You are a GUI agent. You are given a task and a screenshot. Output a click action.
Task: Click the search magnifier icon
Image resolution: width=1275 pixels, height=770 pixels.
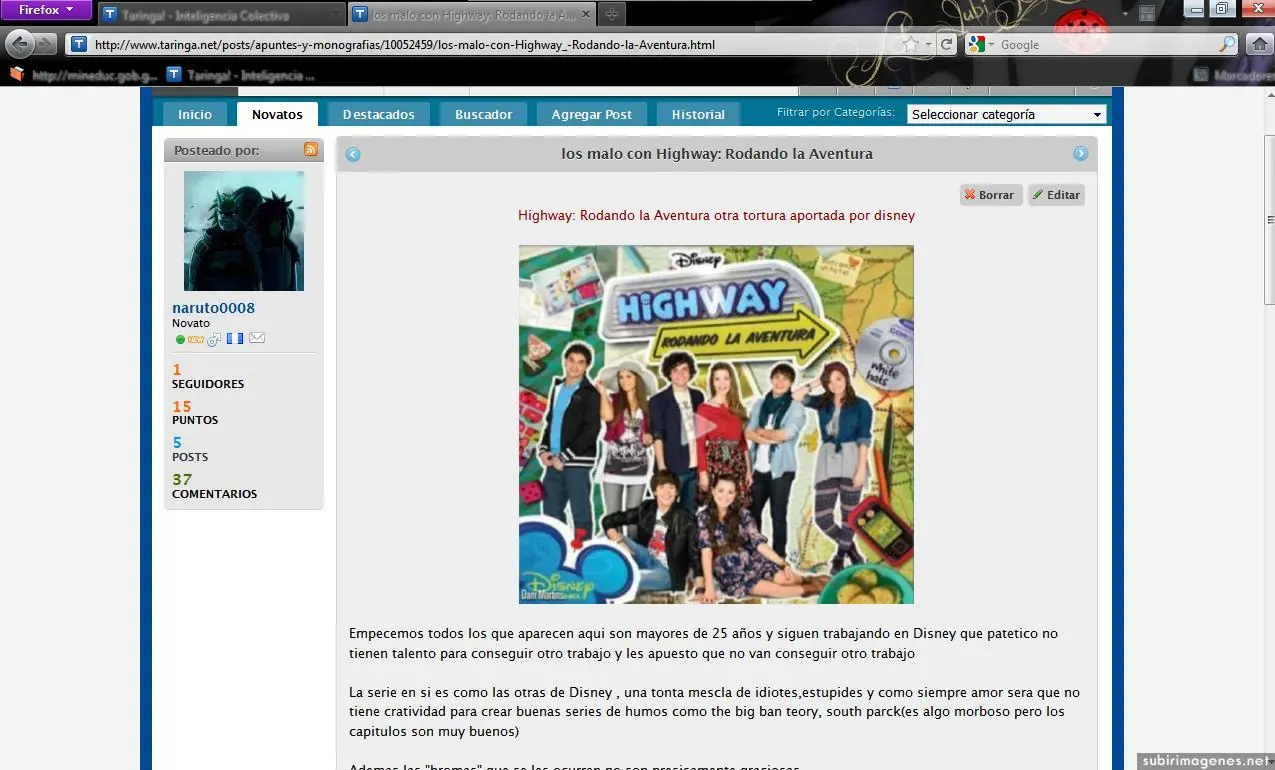(x=1227, y=44)
